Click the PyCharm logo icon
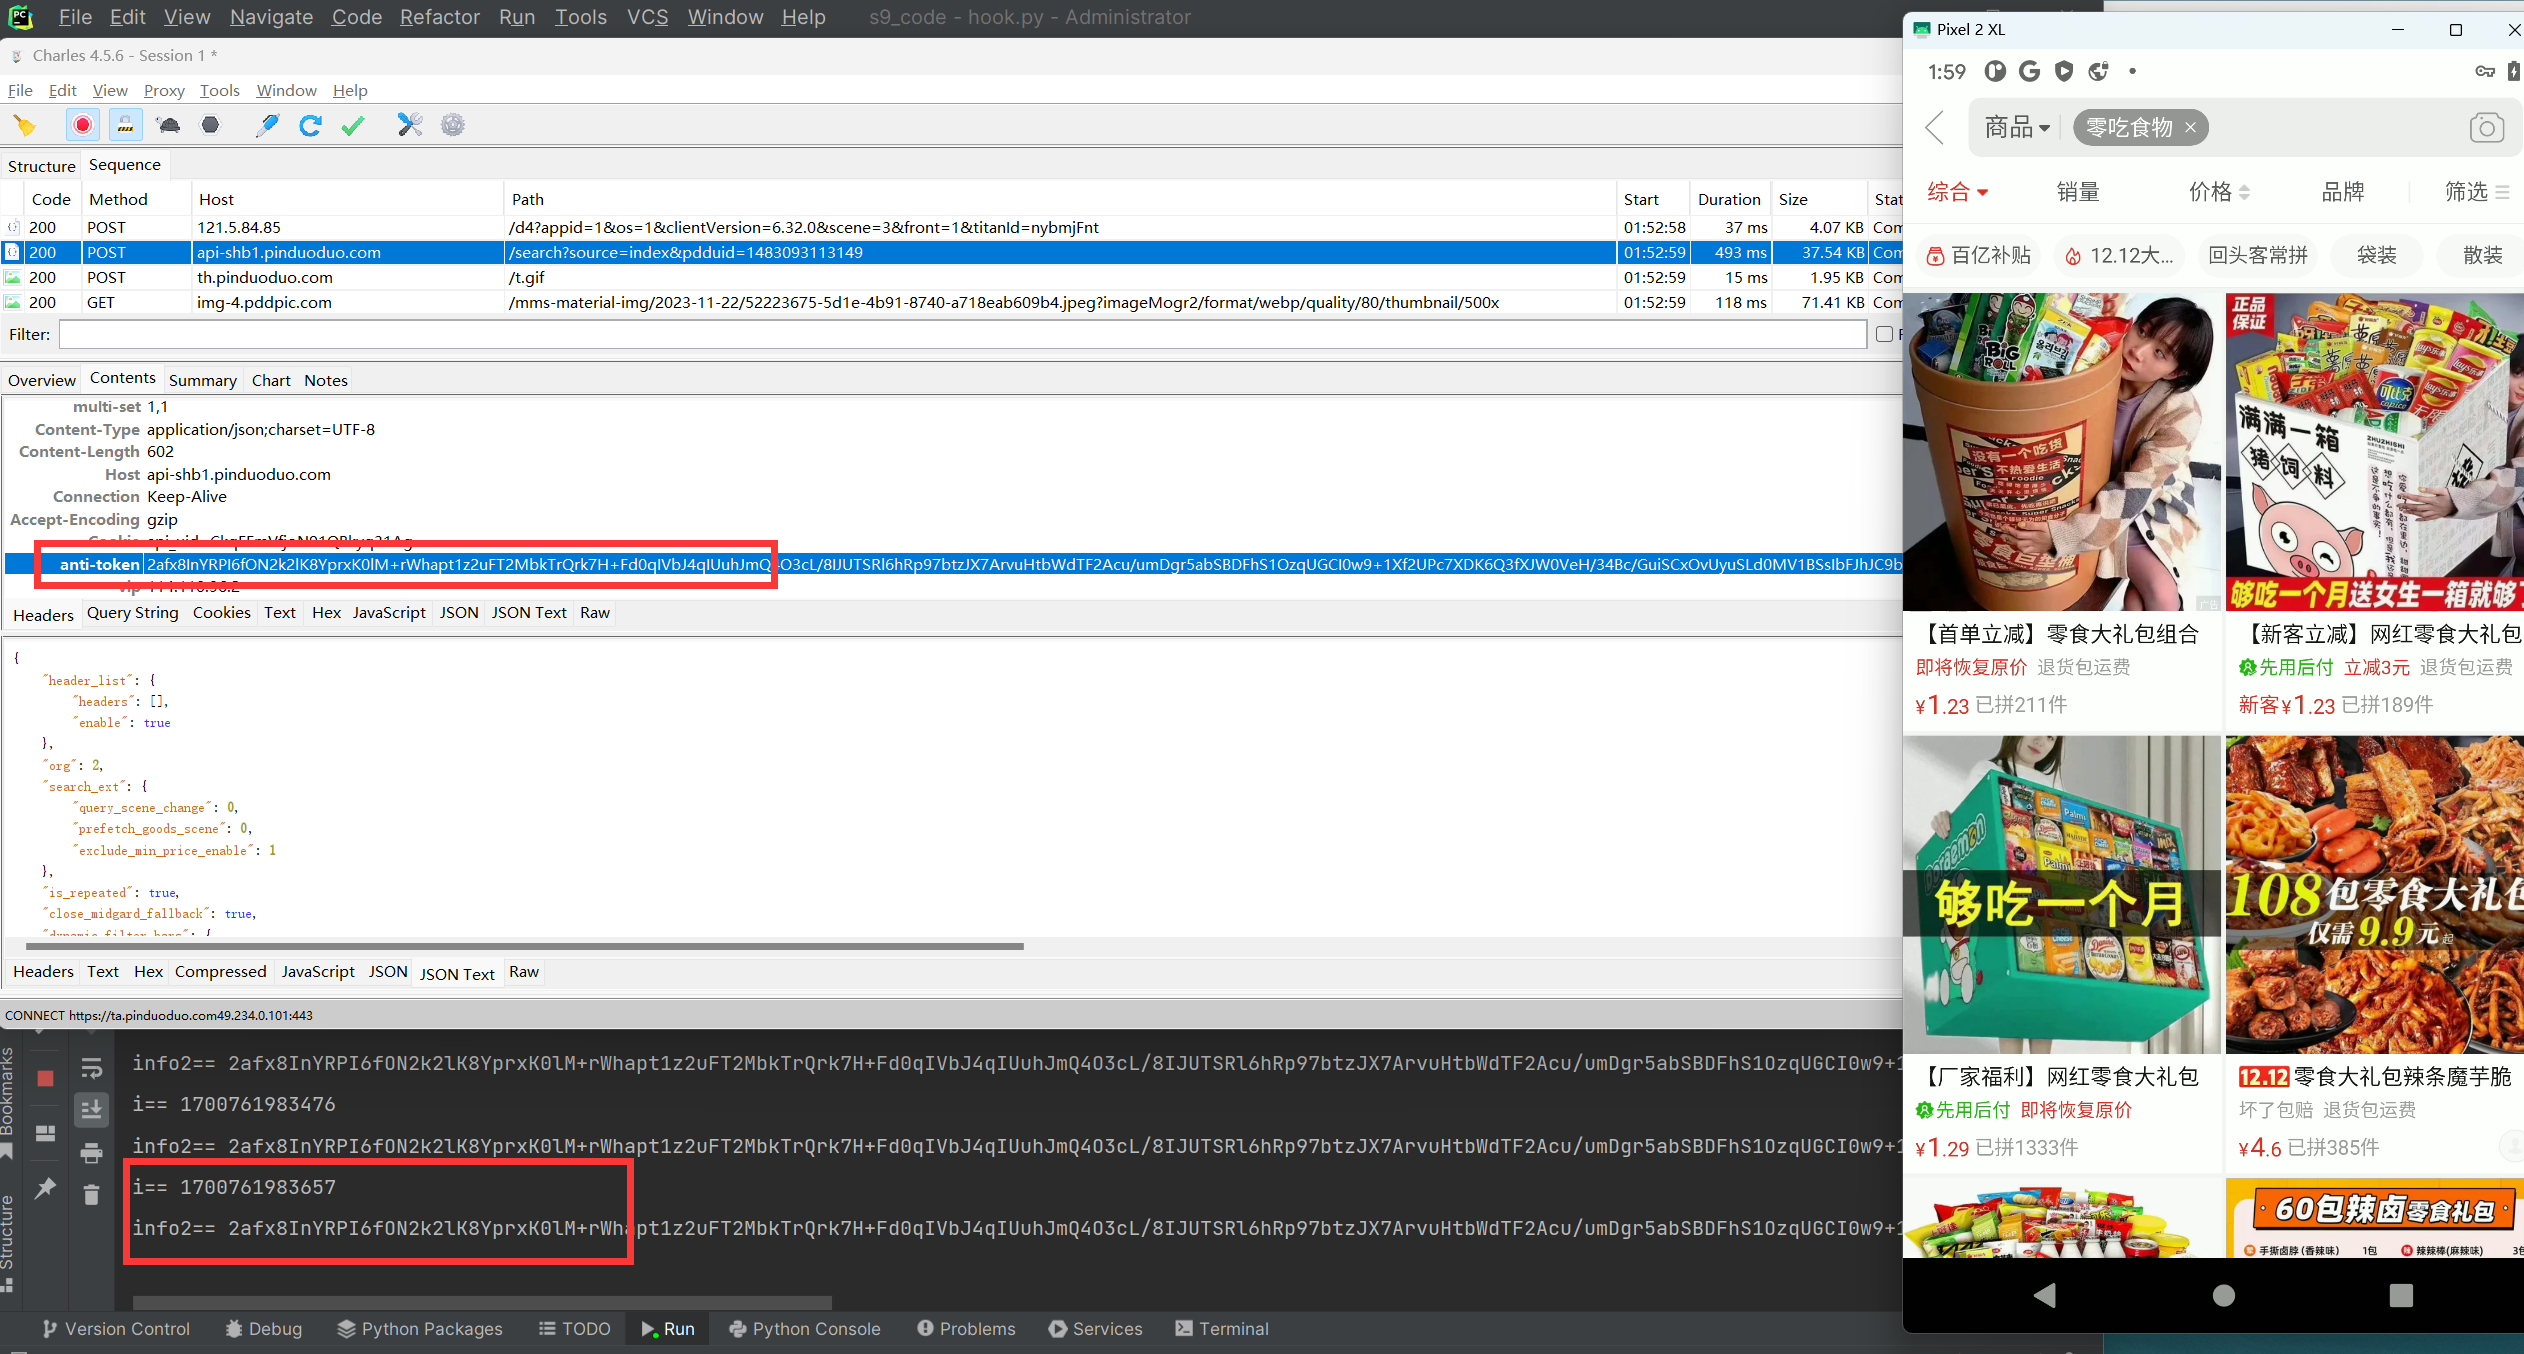Screen dimensions: 2524x1354 [21, 17]
